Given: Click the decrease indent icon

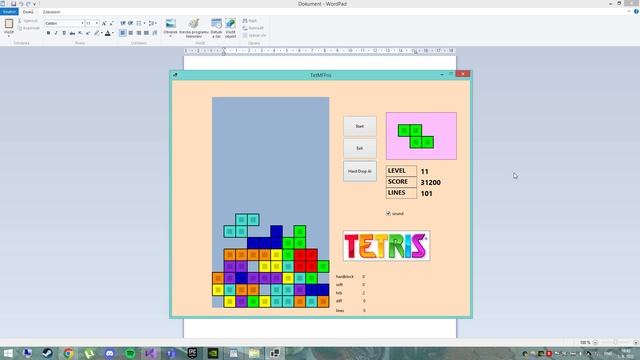Looking at the screenshot, I should 123,23.
